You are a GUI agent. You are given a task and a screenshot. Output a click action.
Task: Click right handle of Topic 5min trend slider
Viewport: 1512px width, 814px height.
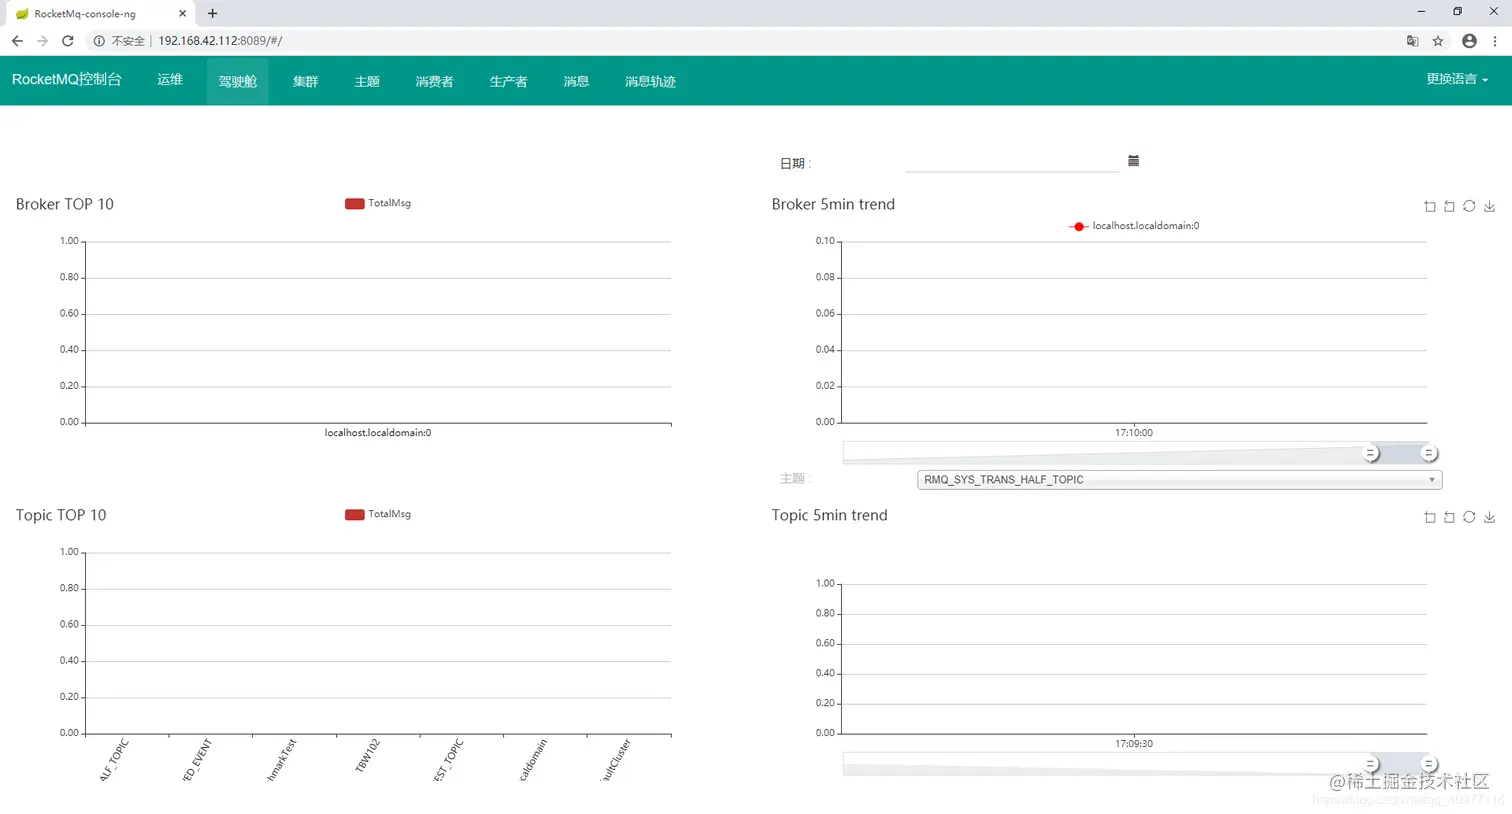(x=1429, y=764)
